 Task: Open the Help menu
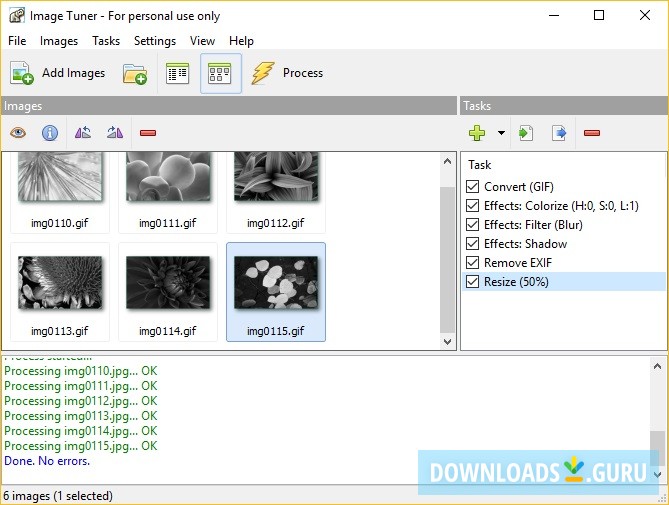pos(241,41)
